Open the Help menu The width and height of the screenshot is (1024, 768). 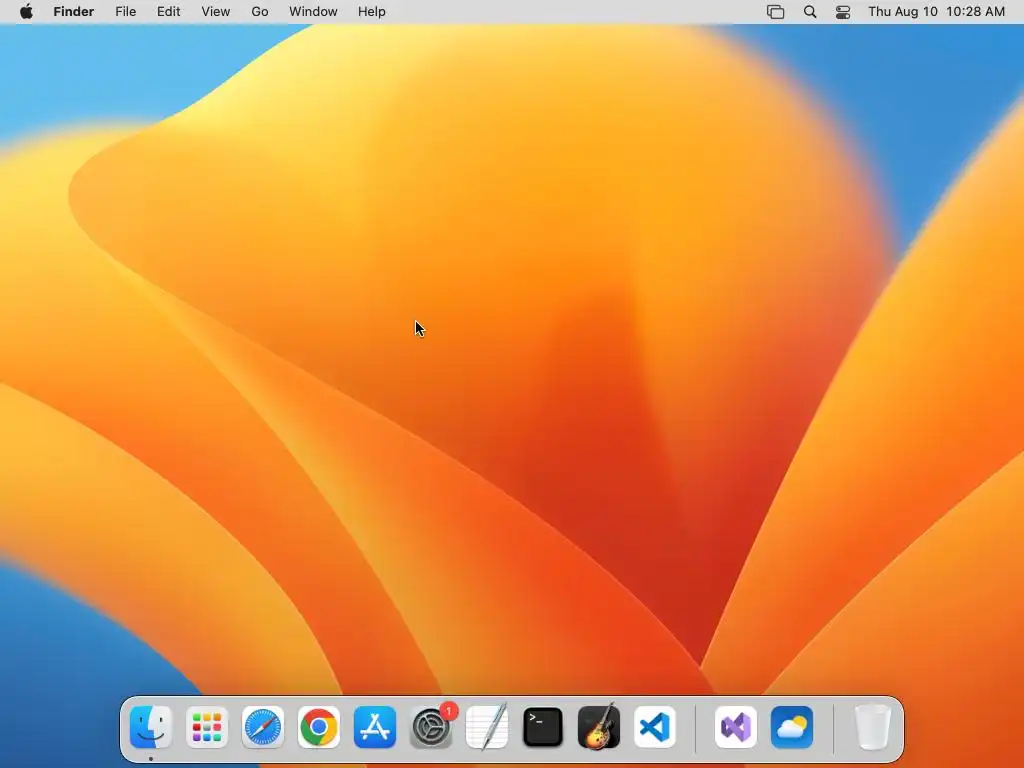[x=372, y=12]
